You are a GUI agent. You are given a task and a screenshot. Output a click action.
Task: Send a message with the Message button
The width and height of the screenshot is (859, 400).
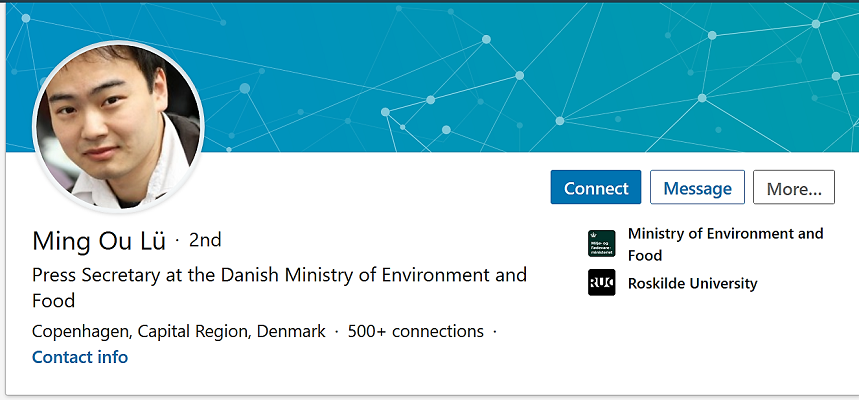[x=697, y=187]
